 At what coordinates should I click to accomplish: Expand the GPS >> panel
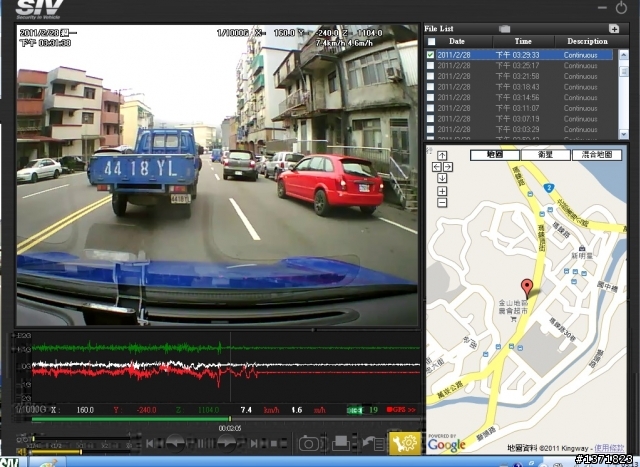[x=401, y=409]
